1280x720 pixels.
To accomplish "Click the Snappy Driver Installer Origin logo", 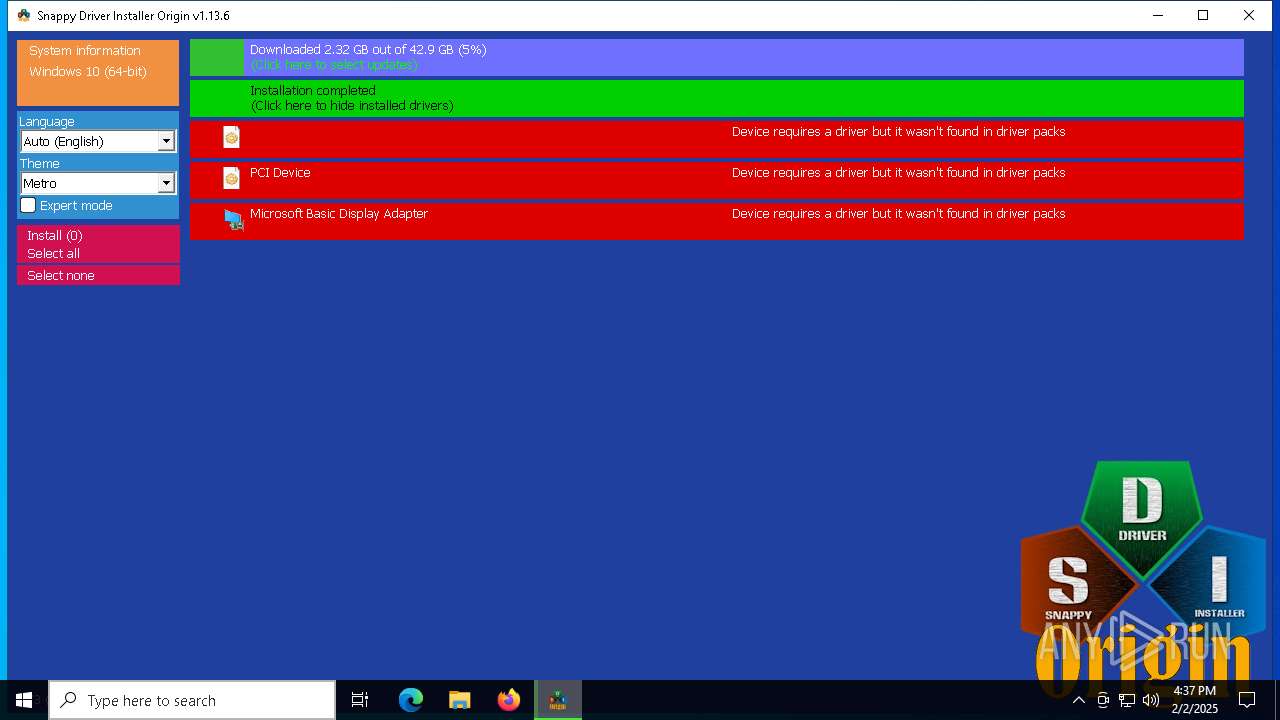I will point(1143,580).
